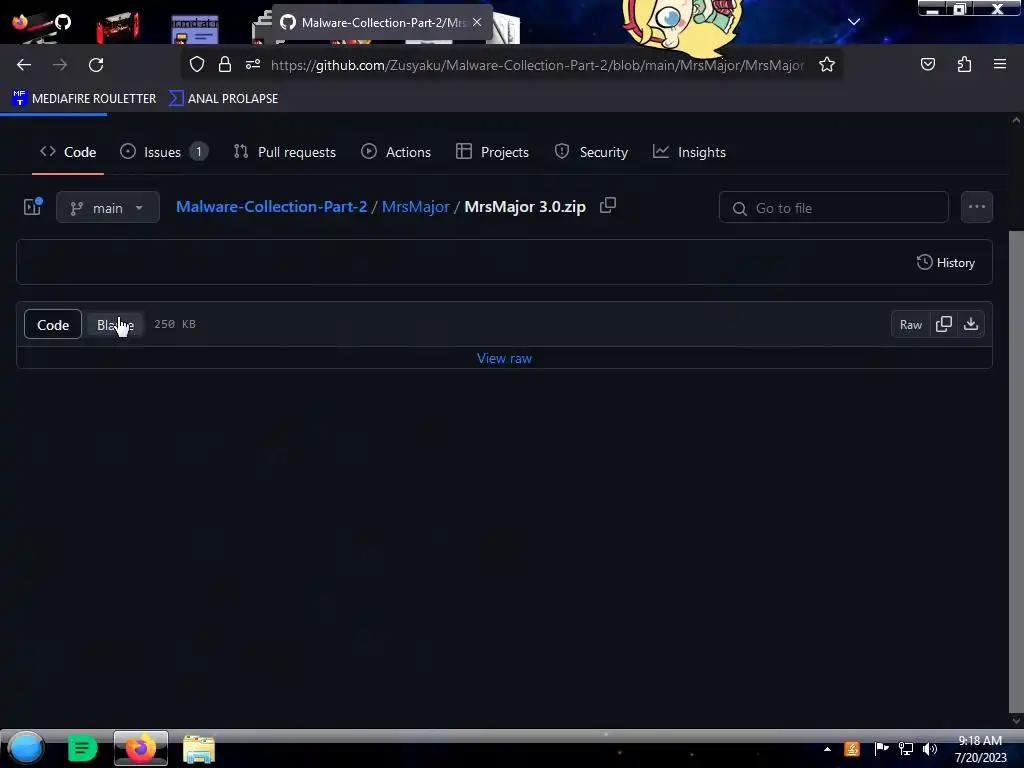
Task: Open the Action Center flag icon
Action: [881, 749]
